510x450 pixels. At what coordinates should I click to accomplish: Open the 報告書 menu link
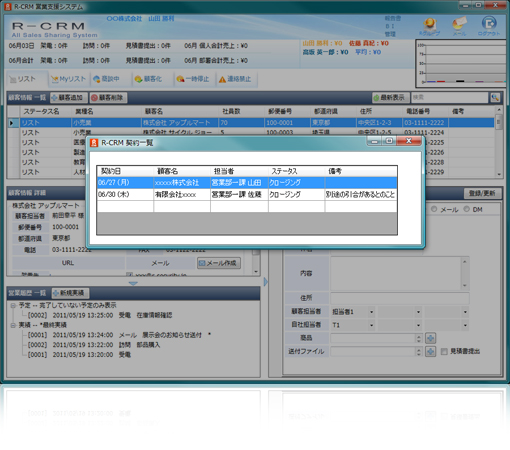coord(393,18)
